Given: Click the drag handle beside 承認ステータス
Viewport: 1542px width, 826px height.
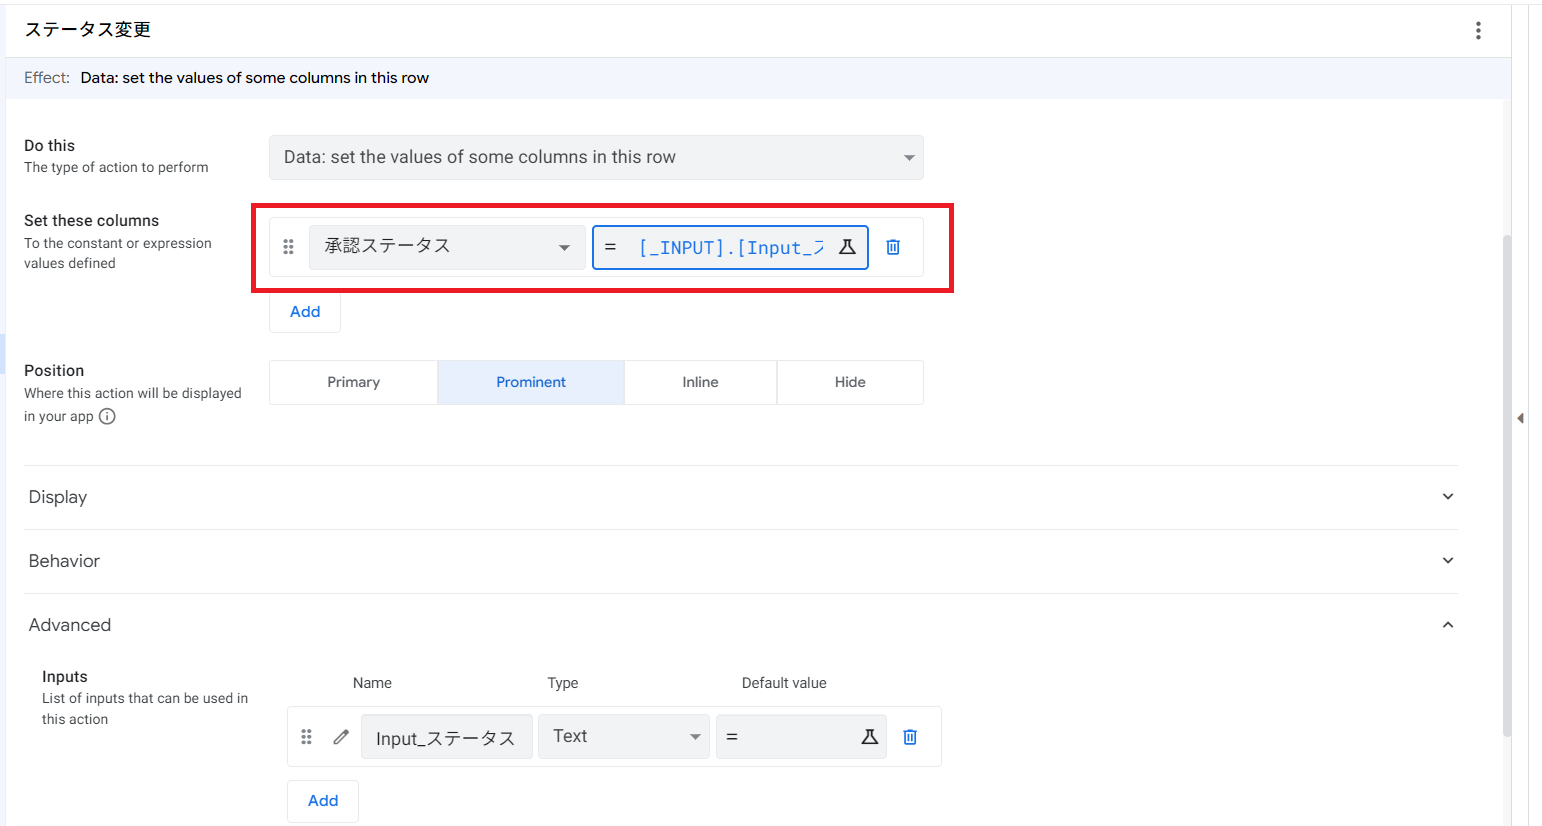Looking at the screenshot, I should click(x=288, y=247).
